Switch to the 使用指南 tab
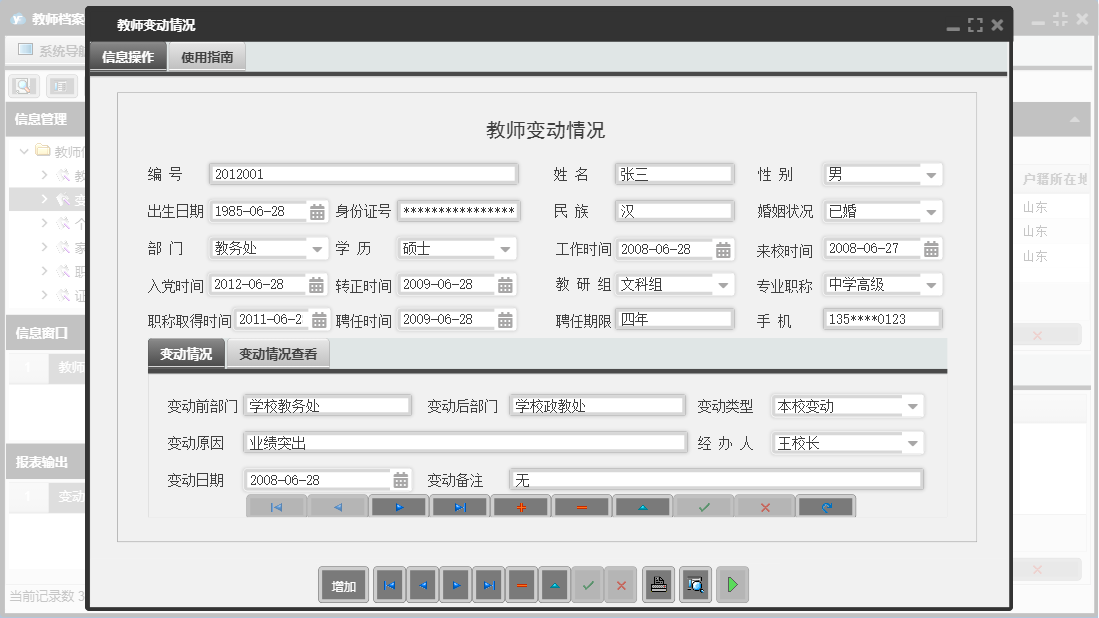This screenshot has height=618, width=1099. (x=206, y=57)
